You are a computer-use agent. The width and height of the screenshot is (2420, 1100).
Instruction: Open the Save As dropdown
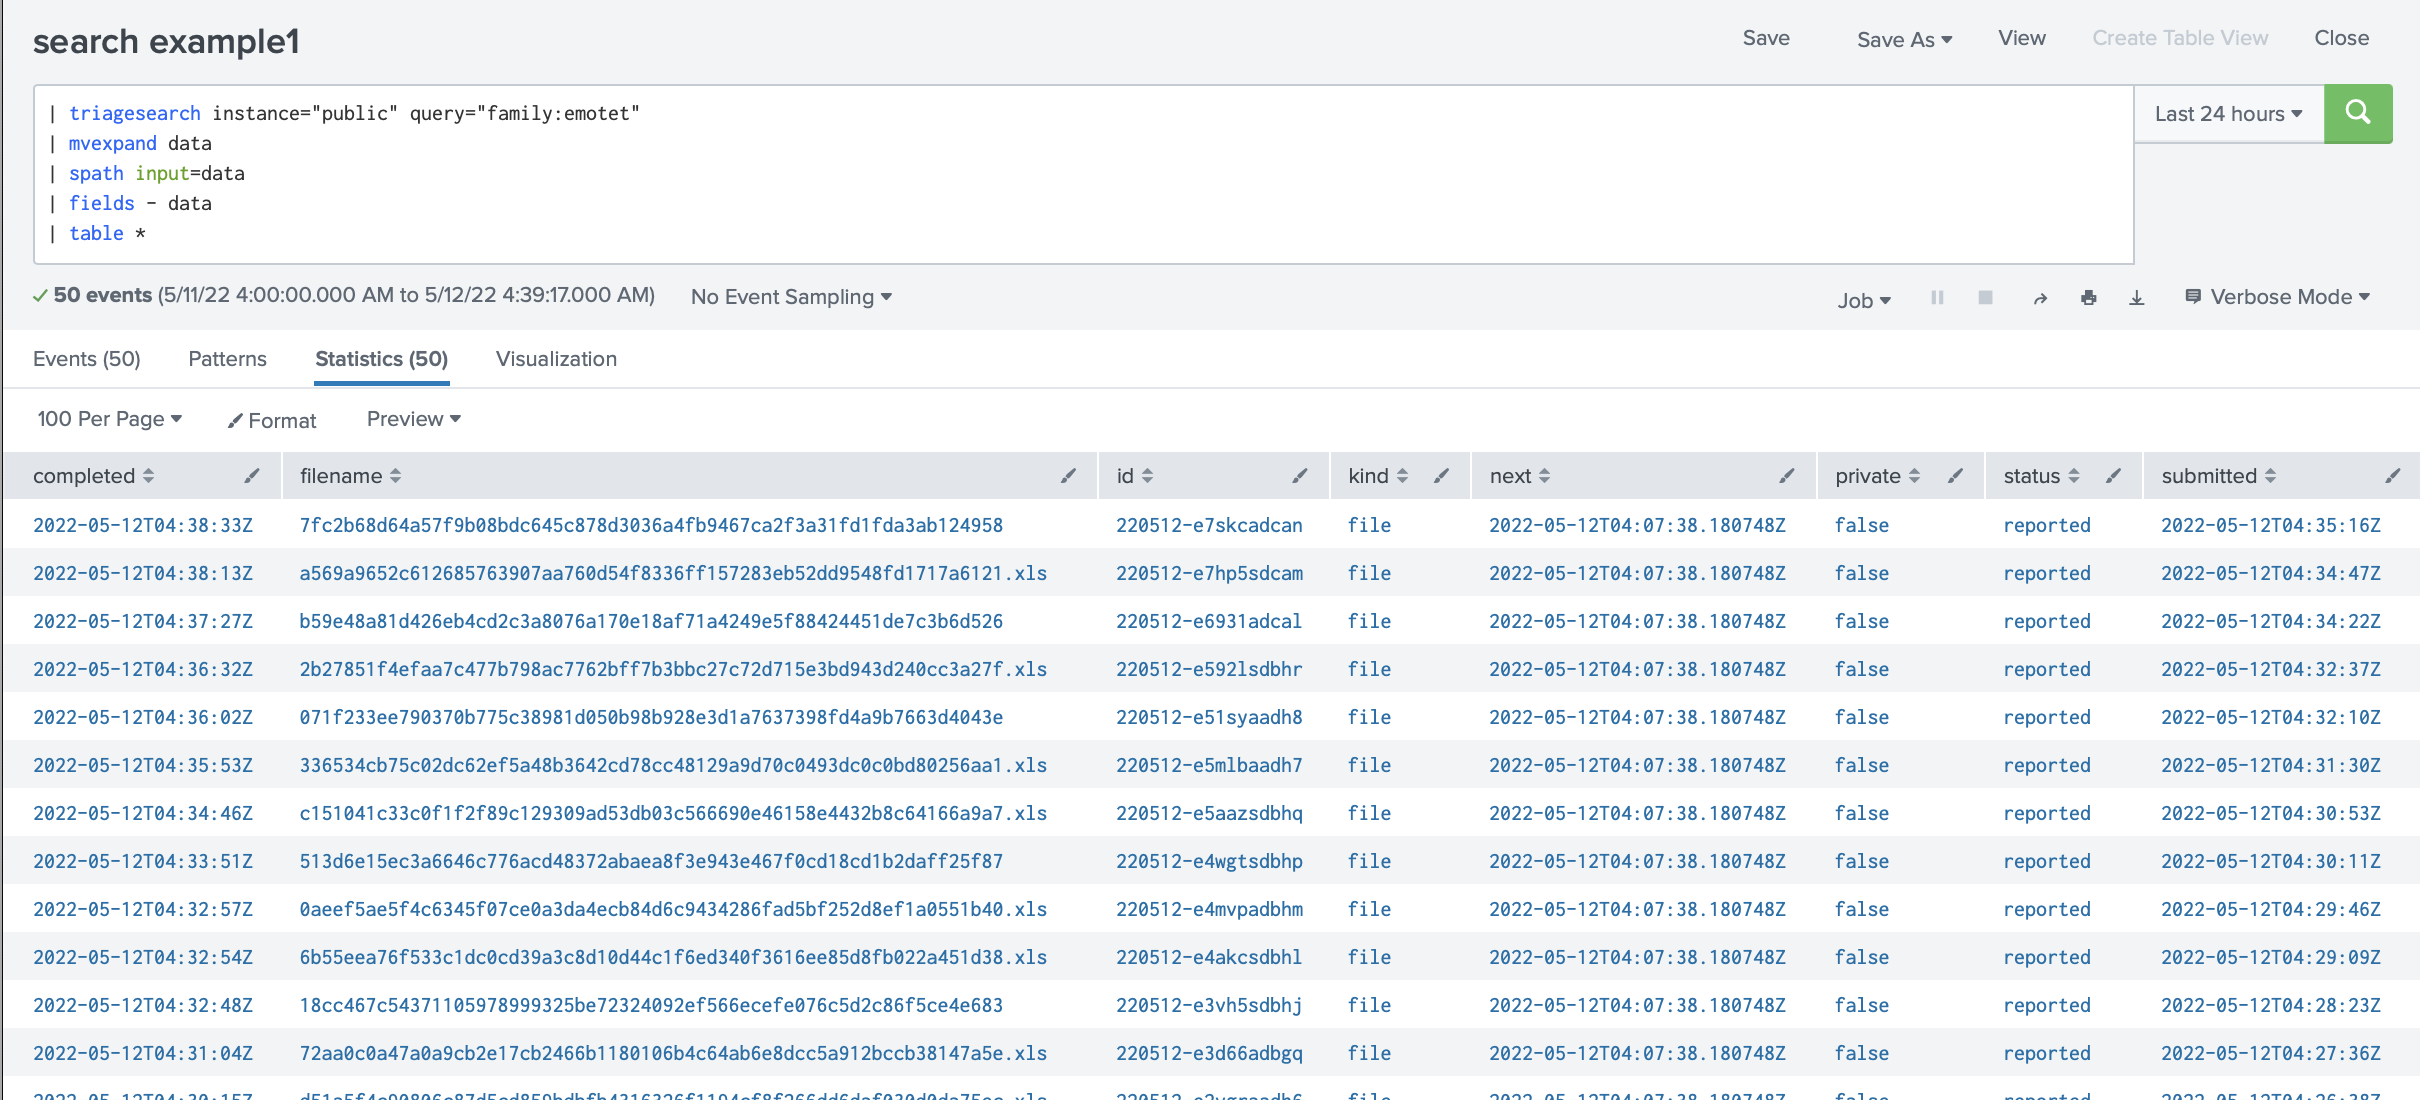pyautogui.click(x=1904, y=39)
